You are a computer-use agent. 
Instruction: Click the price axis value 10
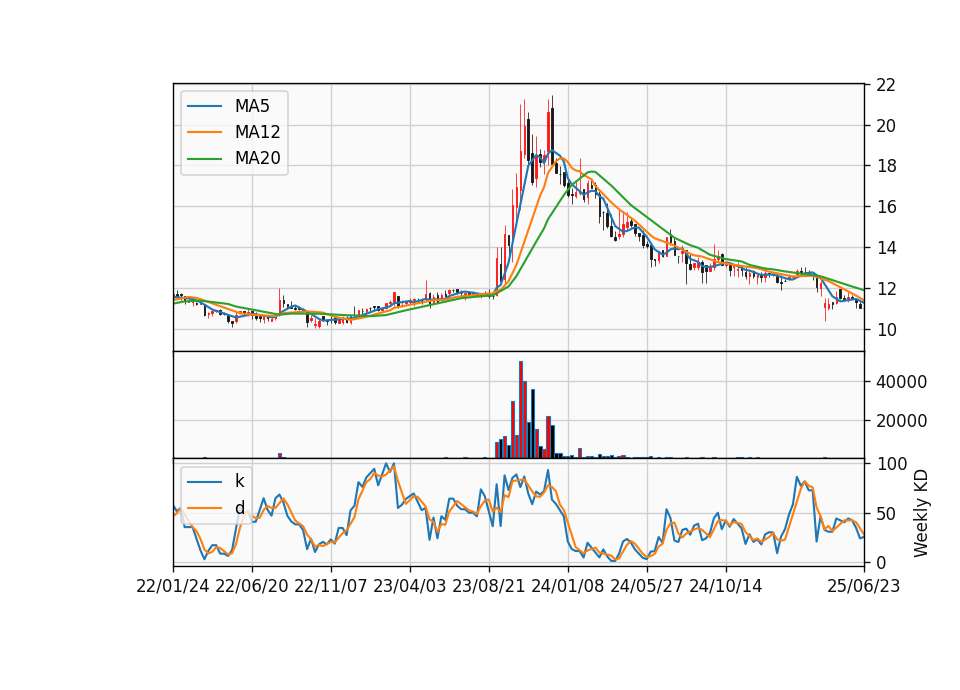click(x=886, y=330)
